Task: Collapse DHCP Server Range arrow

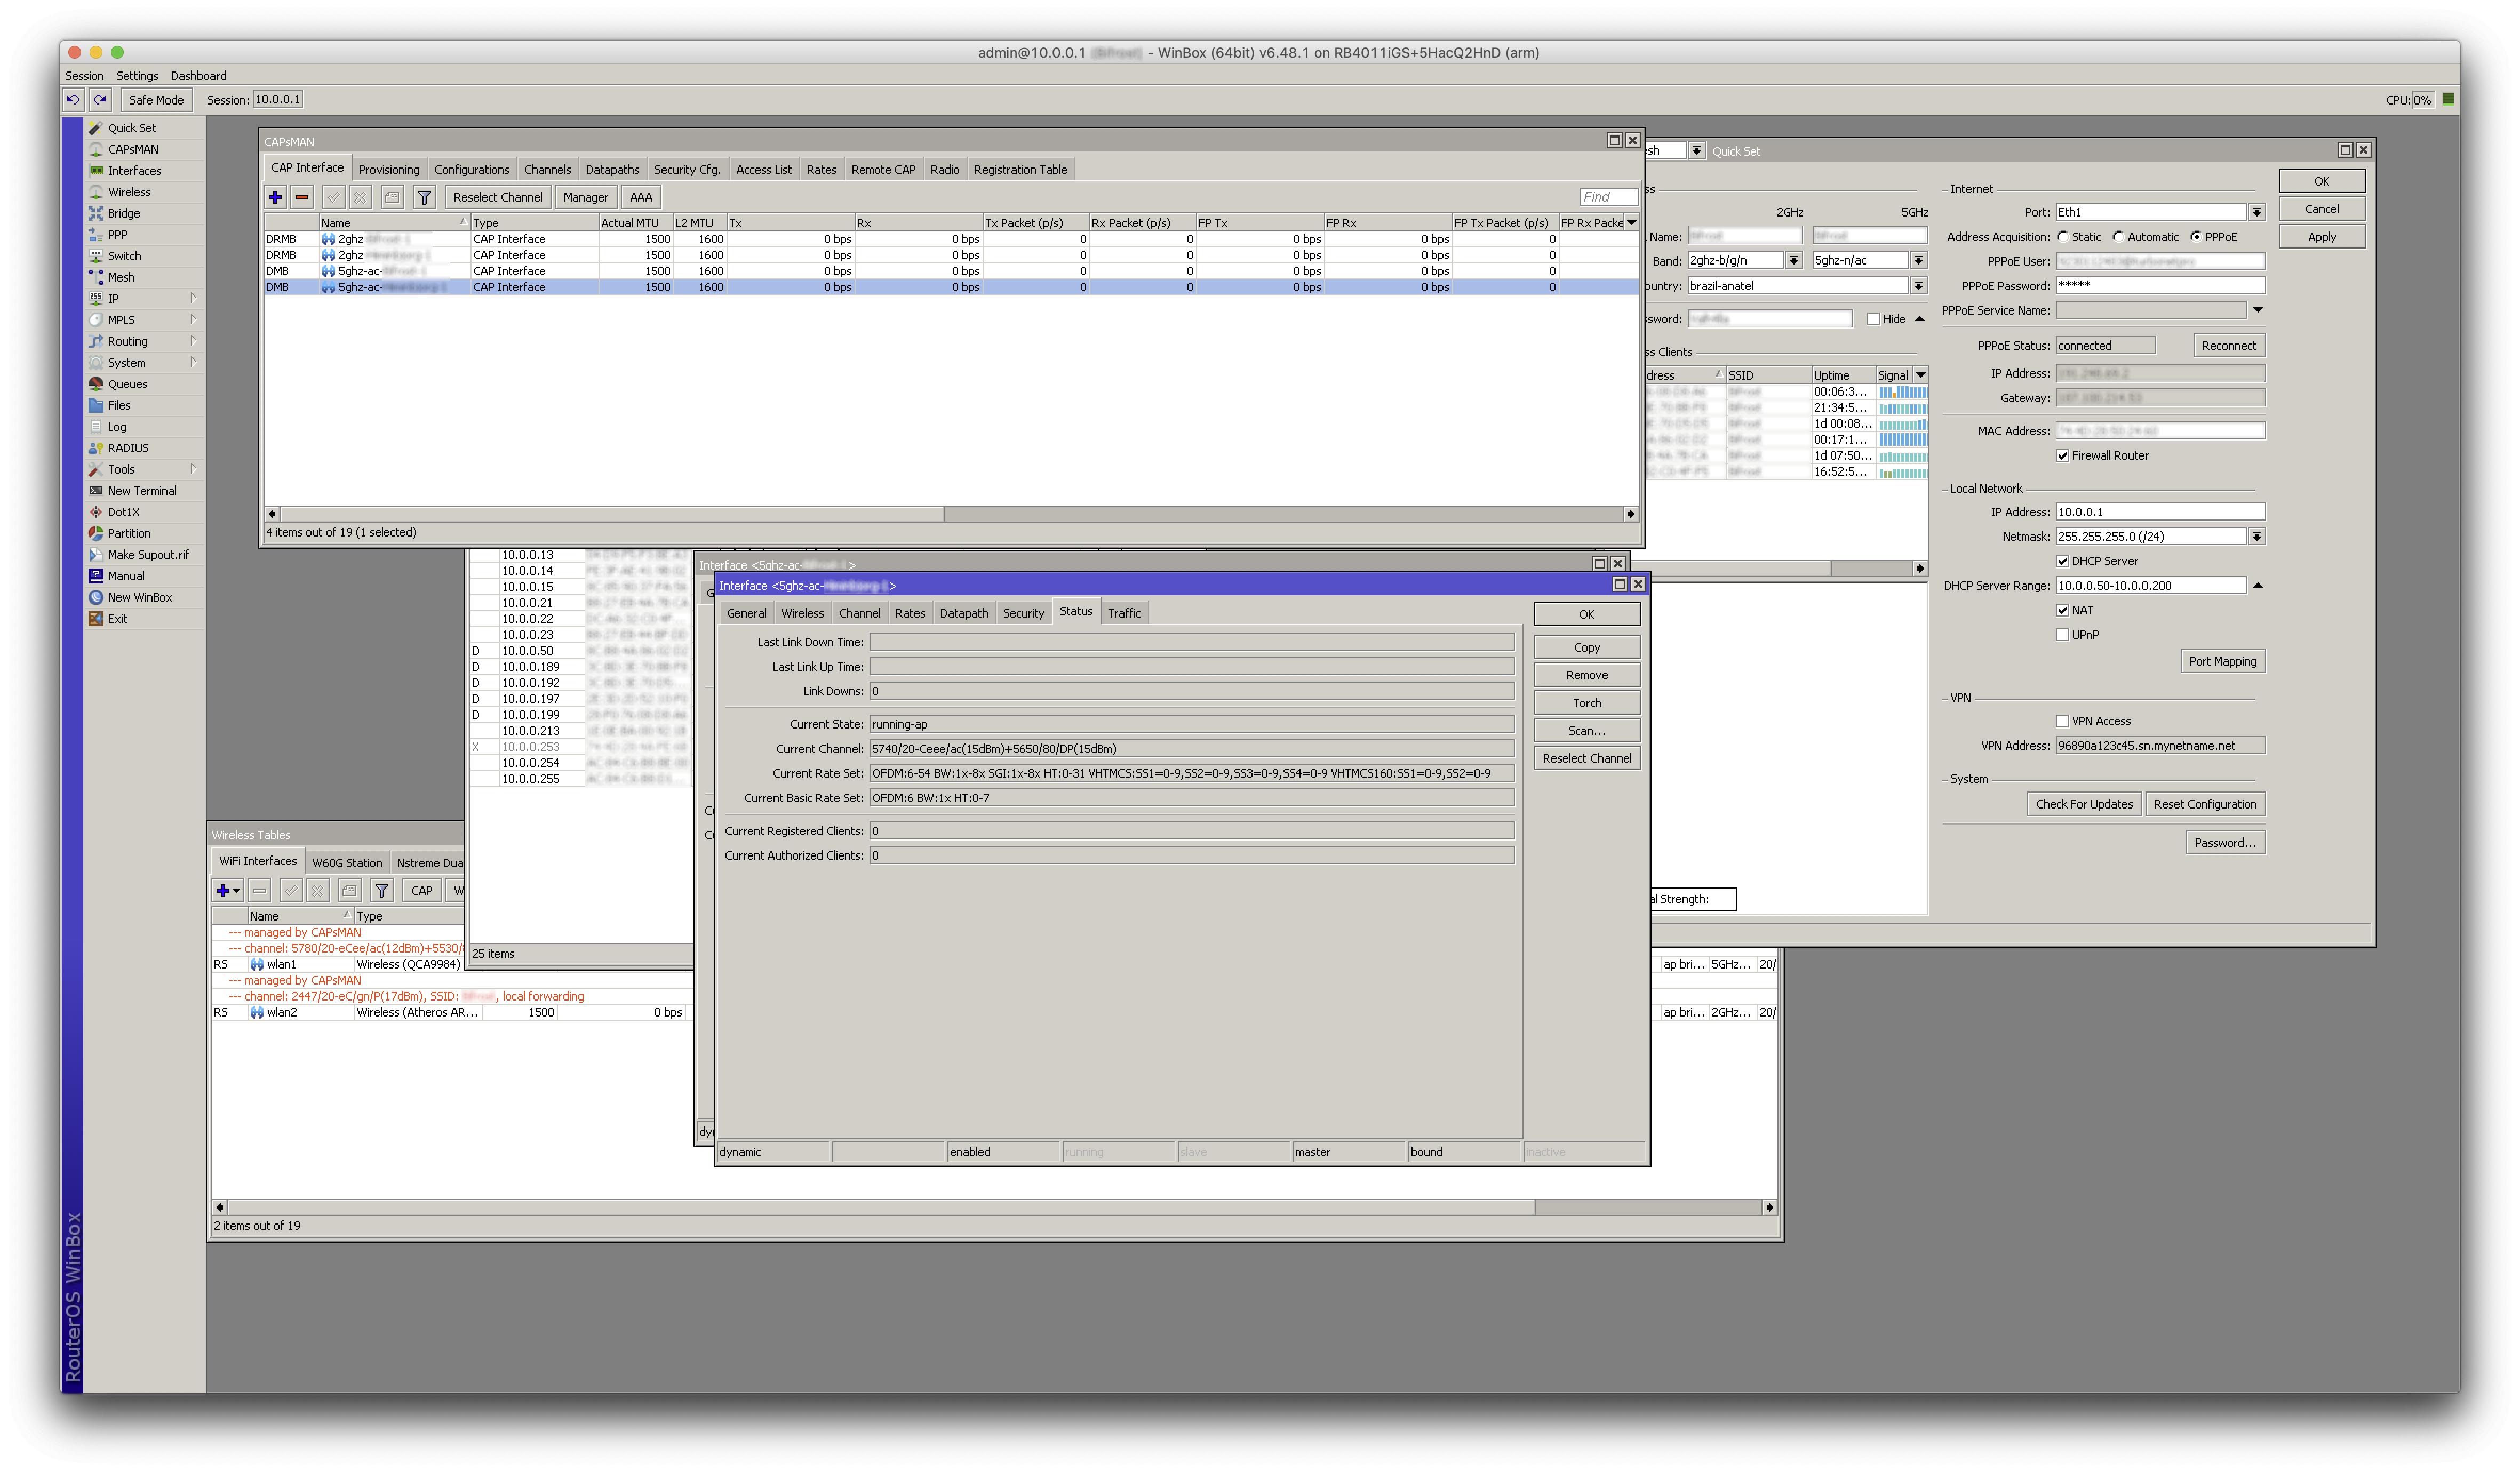Action: tap(2257, 586)
